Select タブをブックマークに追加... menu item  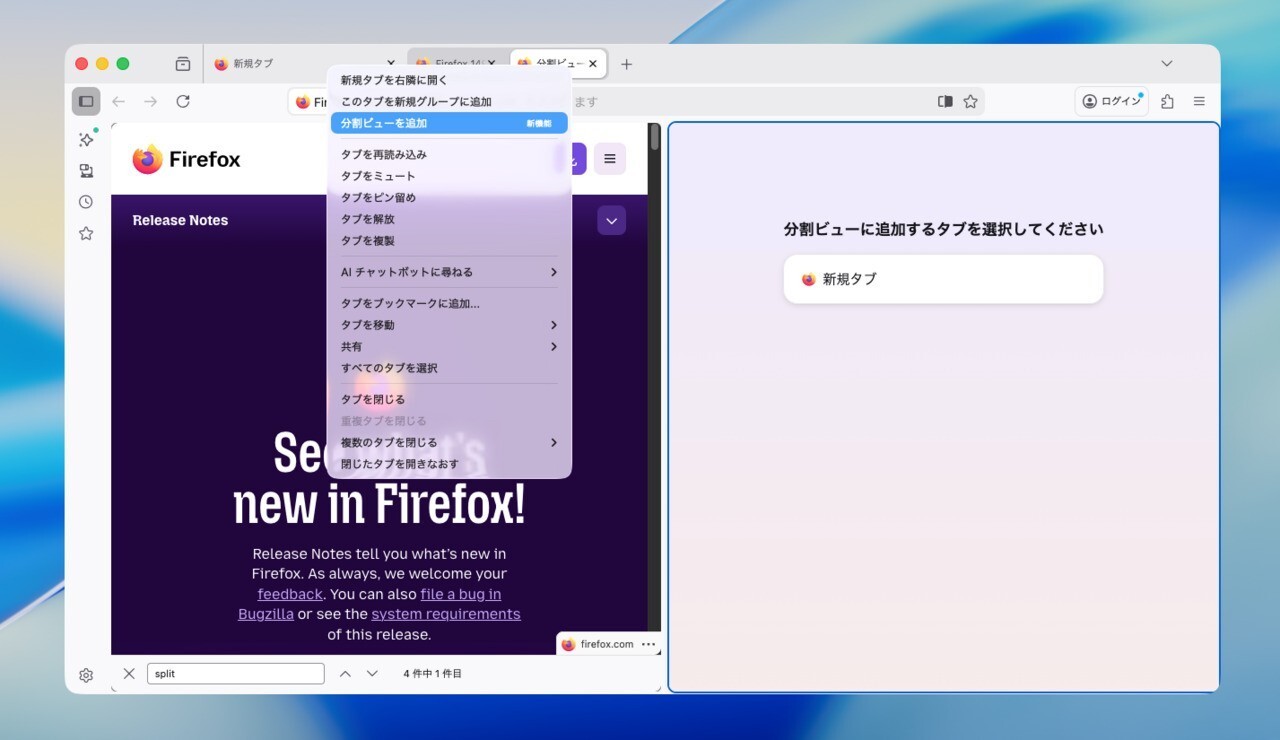pos(449,303)
